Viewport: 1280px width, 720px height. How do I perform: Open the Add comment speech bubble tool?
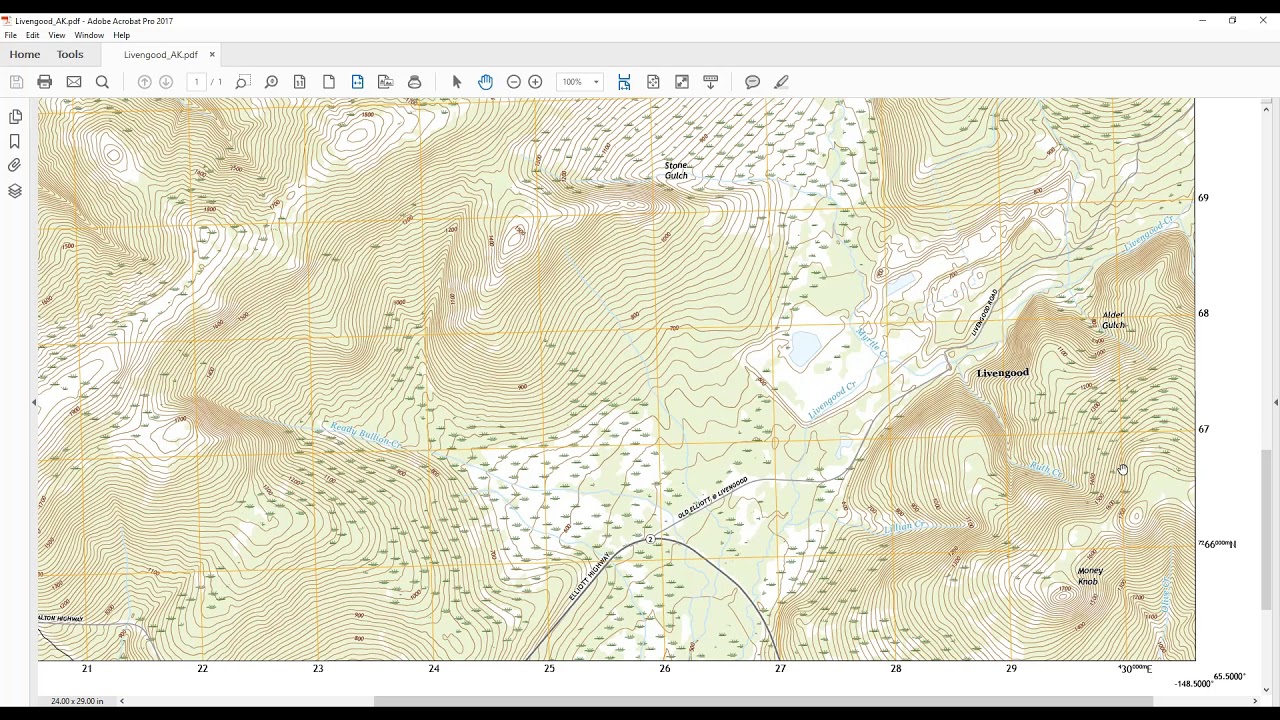[x=753, y=82]
